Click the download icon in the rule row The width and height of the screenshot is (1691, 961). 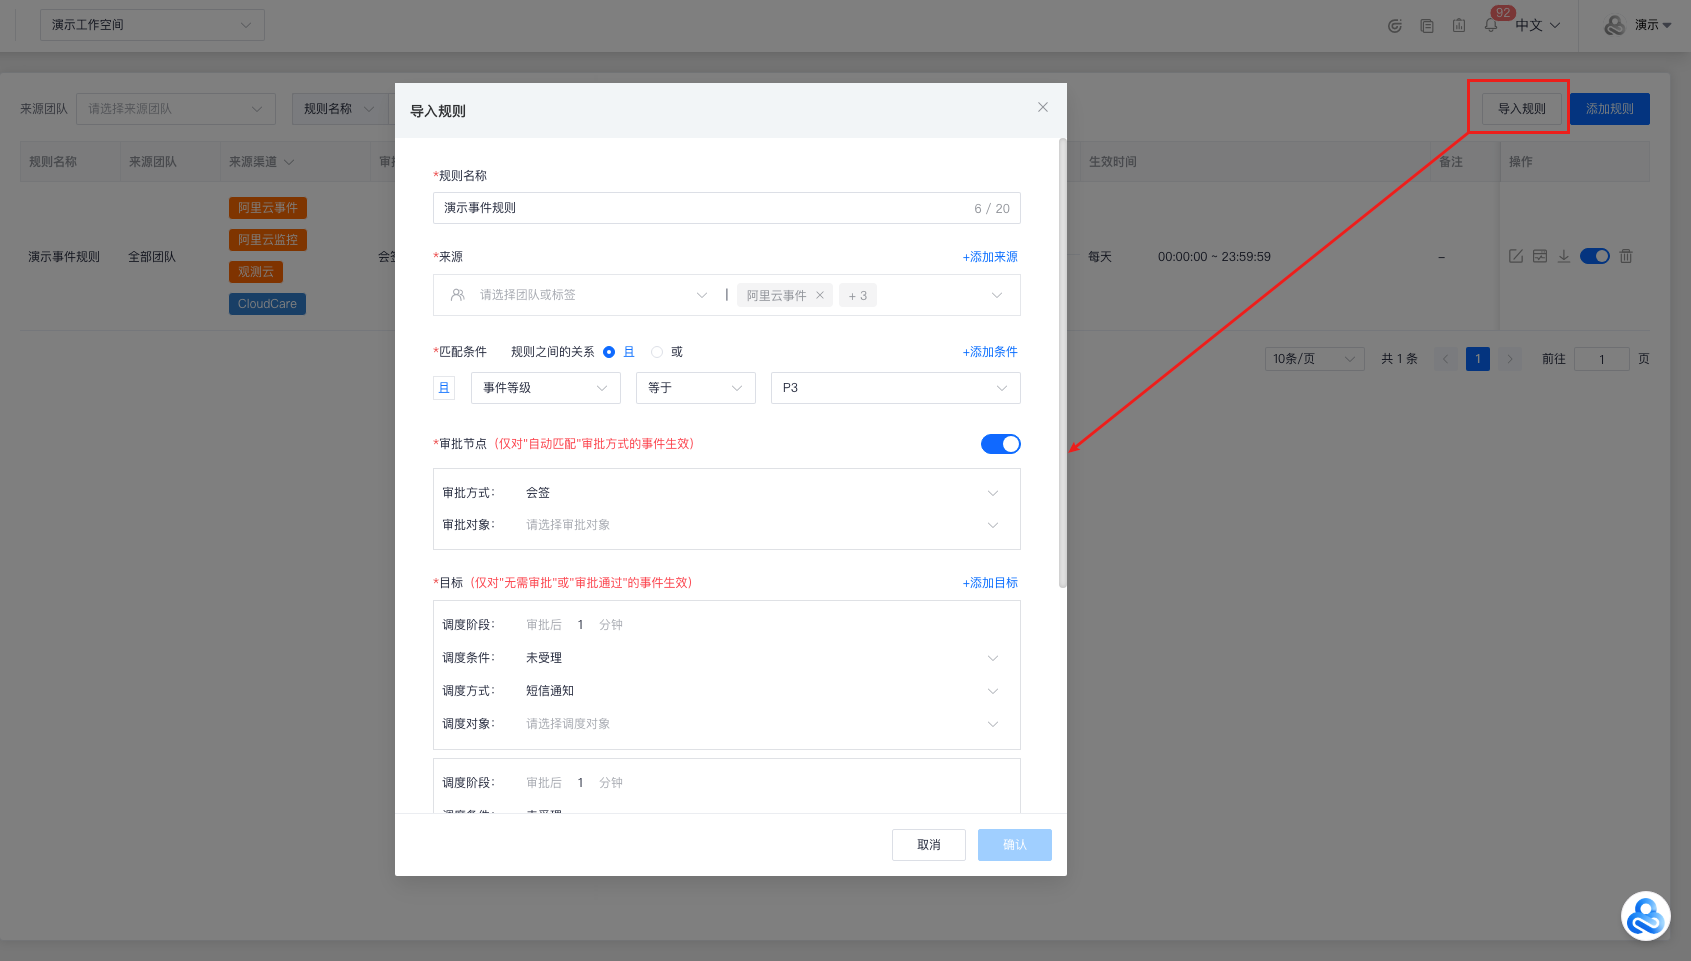tap(1564, 256)
